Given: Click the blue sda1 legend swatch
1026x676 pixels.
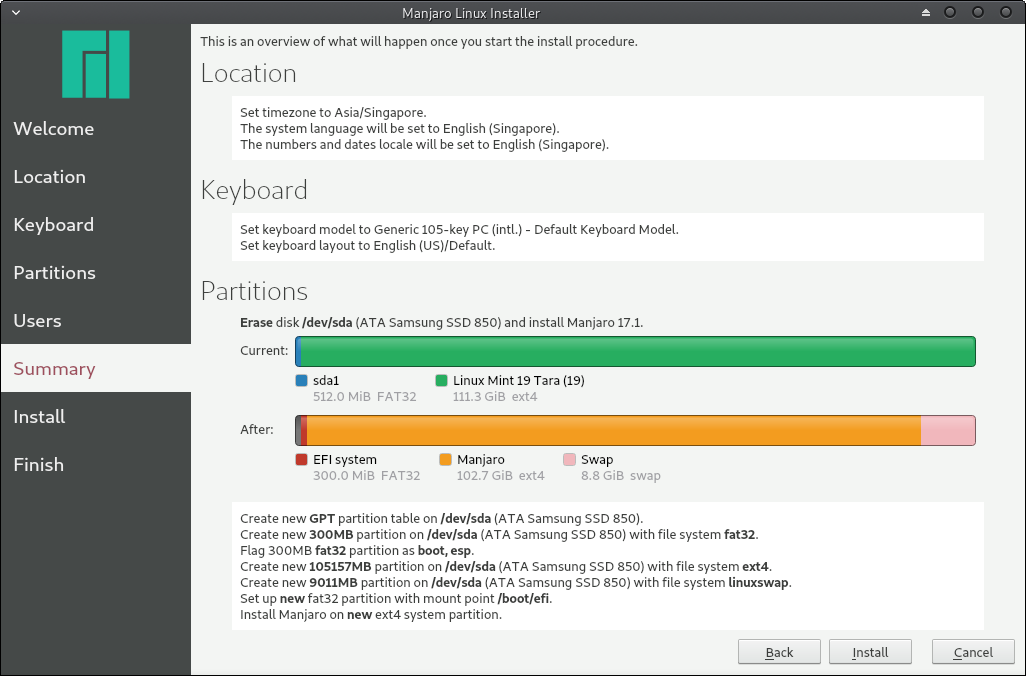Looking at the screenshot, I should pyautogui.click(x=302, y=380).
